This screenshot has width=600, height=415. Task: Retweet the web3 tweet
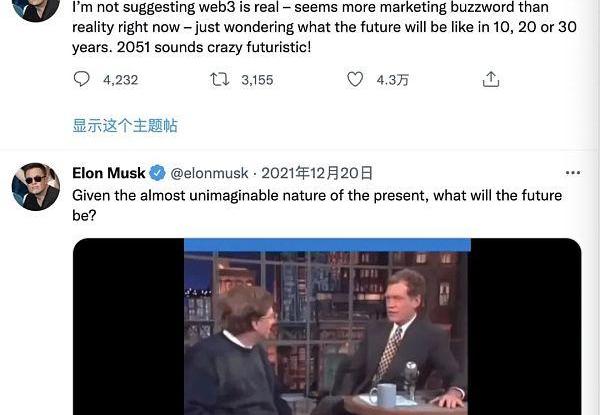coord(219,79)
